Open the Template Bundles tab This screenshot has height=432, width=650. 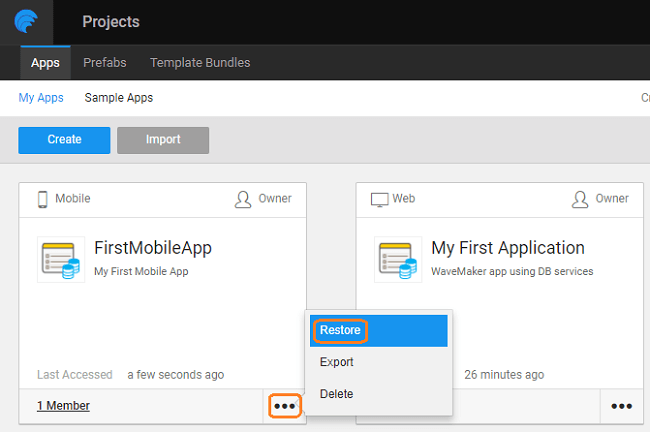[200, 62]
